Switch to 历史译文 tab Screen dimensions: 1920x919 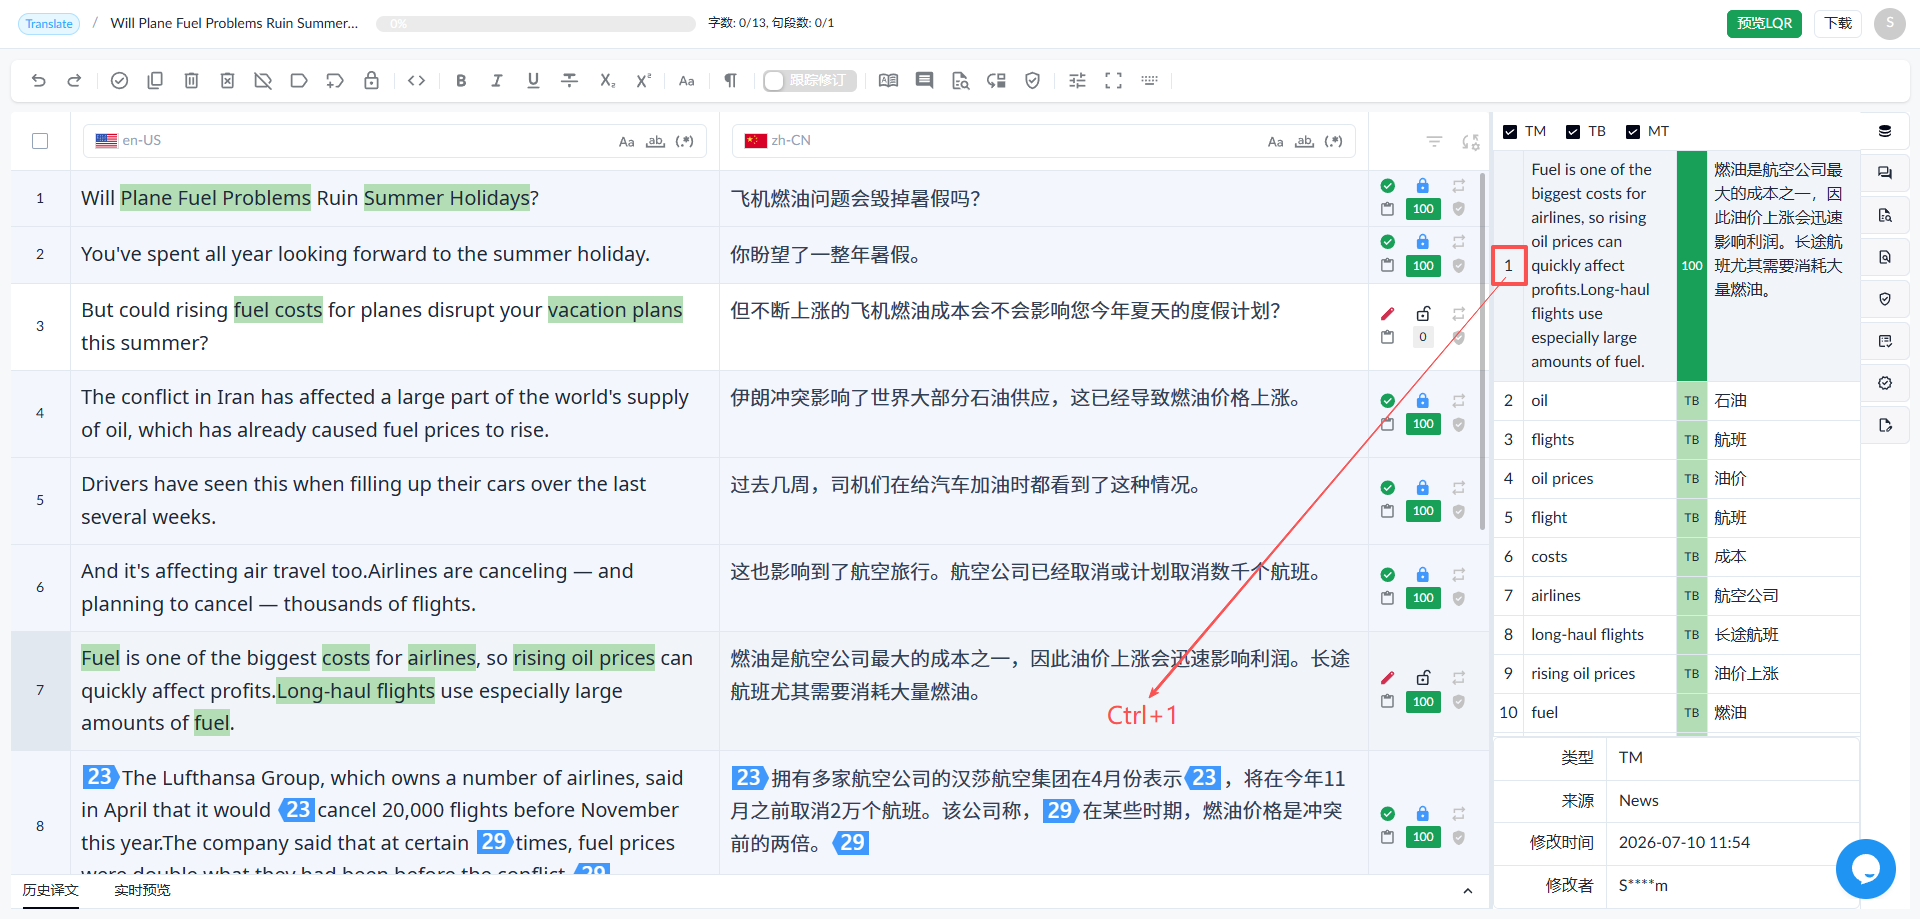coord(51,890)
